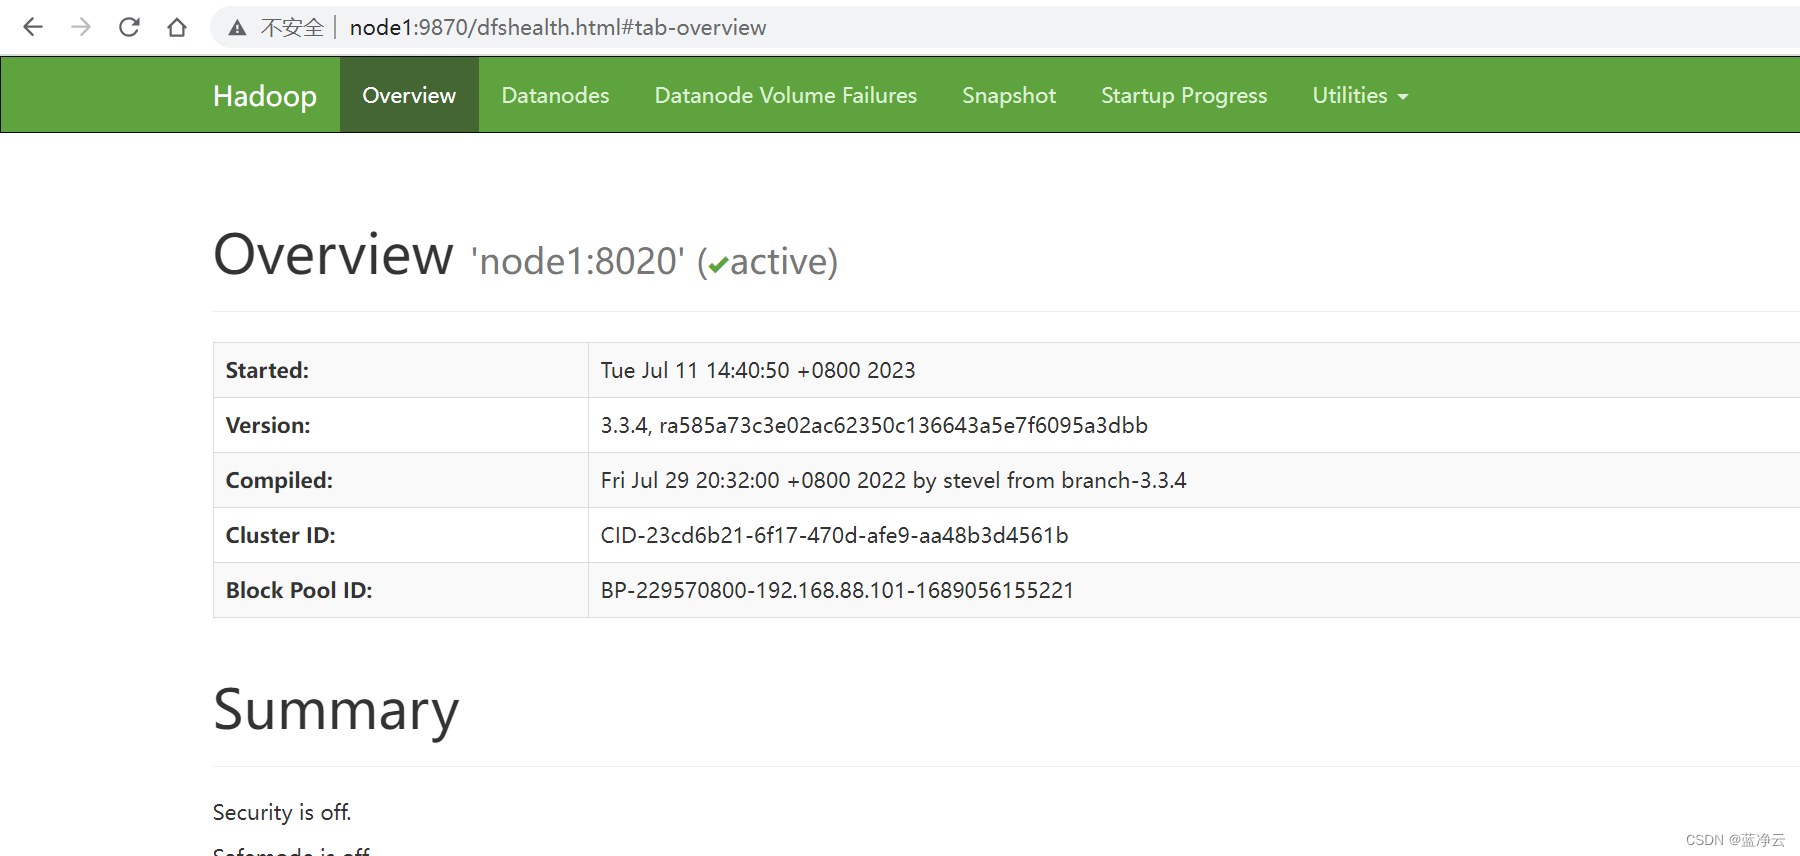The width and height of the screenshot is (1800, 856).
Task: Click the green active checkmark icon
Action: tap(718, 265)
